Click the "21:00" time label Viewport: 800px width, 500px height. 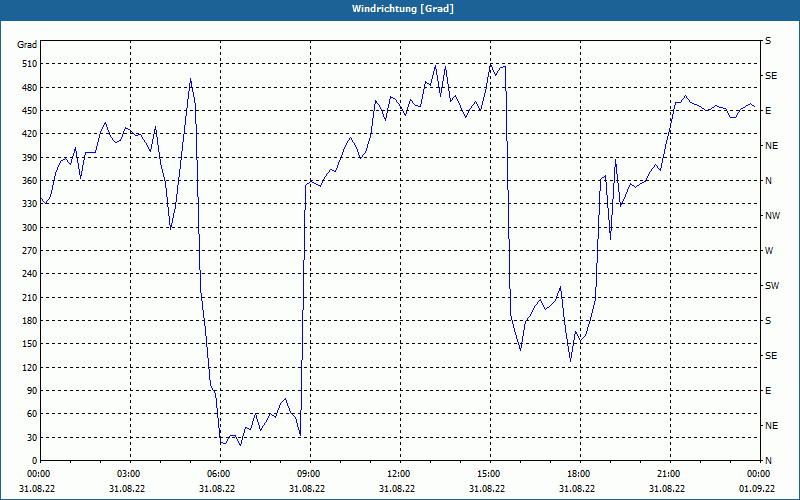pos(667,474)
